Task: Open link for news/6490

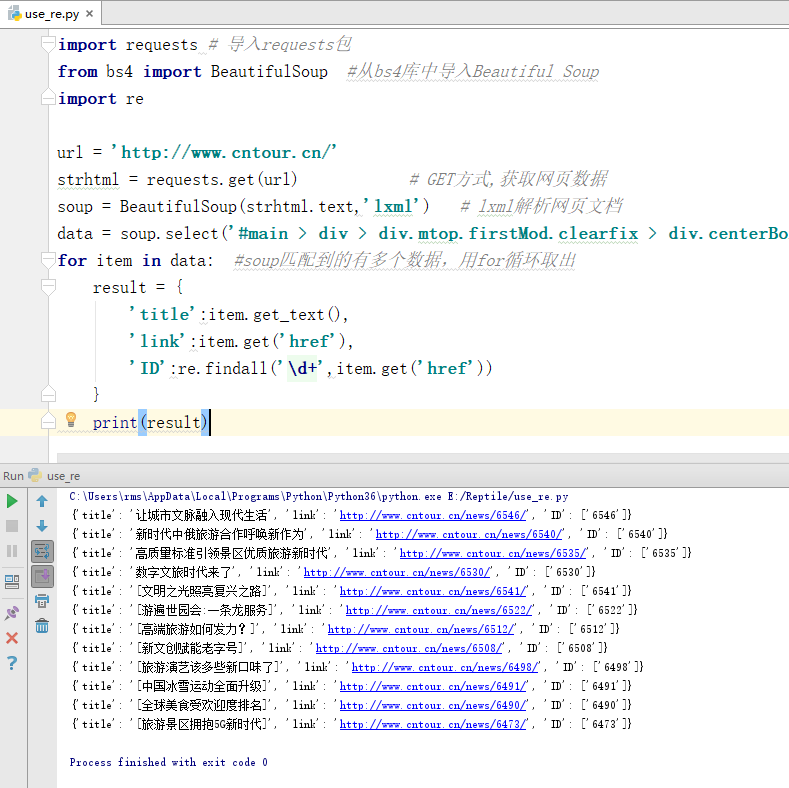Action: click(433, 705)
